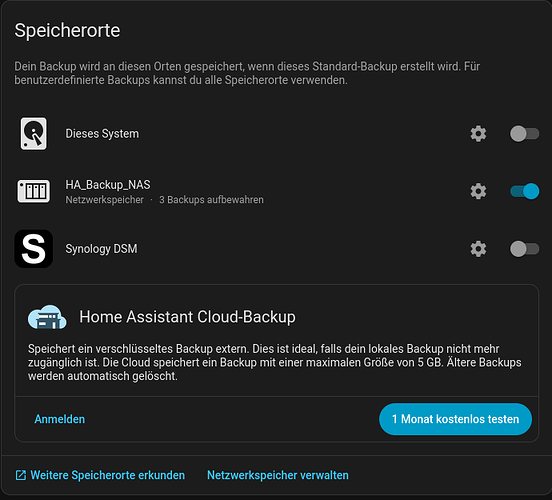Select the Dieses System label
552x500 pixels.
tap(102, 134)
